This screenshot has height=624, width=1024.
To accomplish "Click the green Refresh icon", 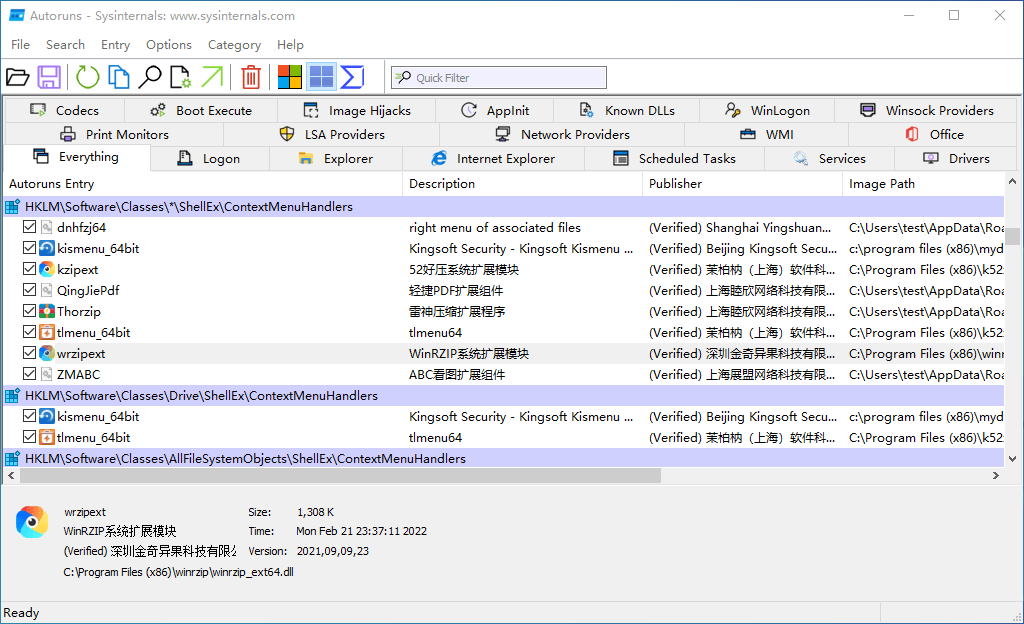I will click(x=88, y=77).
